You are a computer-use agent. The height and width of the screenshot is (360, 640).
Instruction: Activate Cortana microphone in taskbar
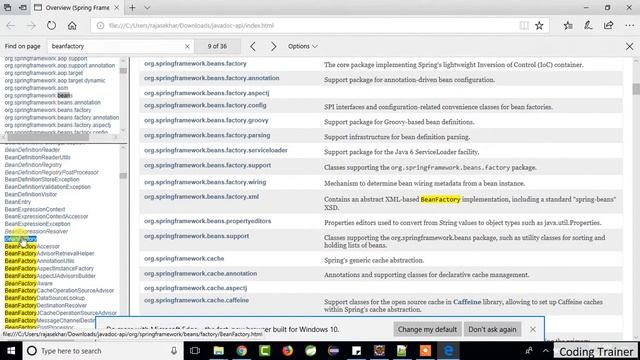coord(174,351)
